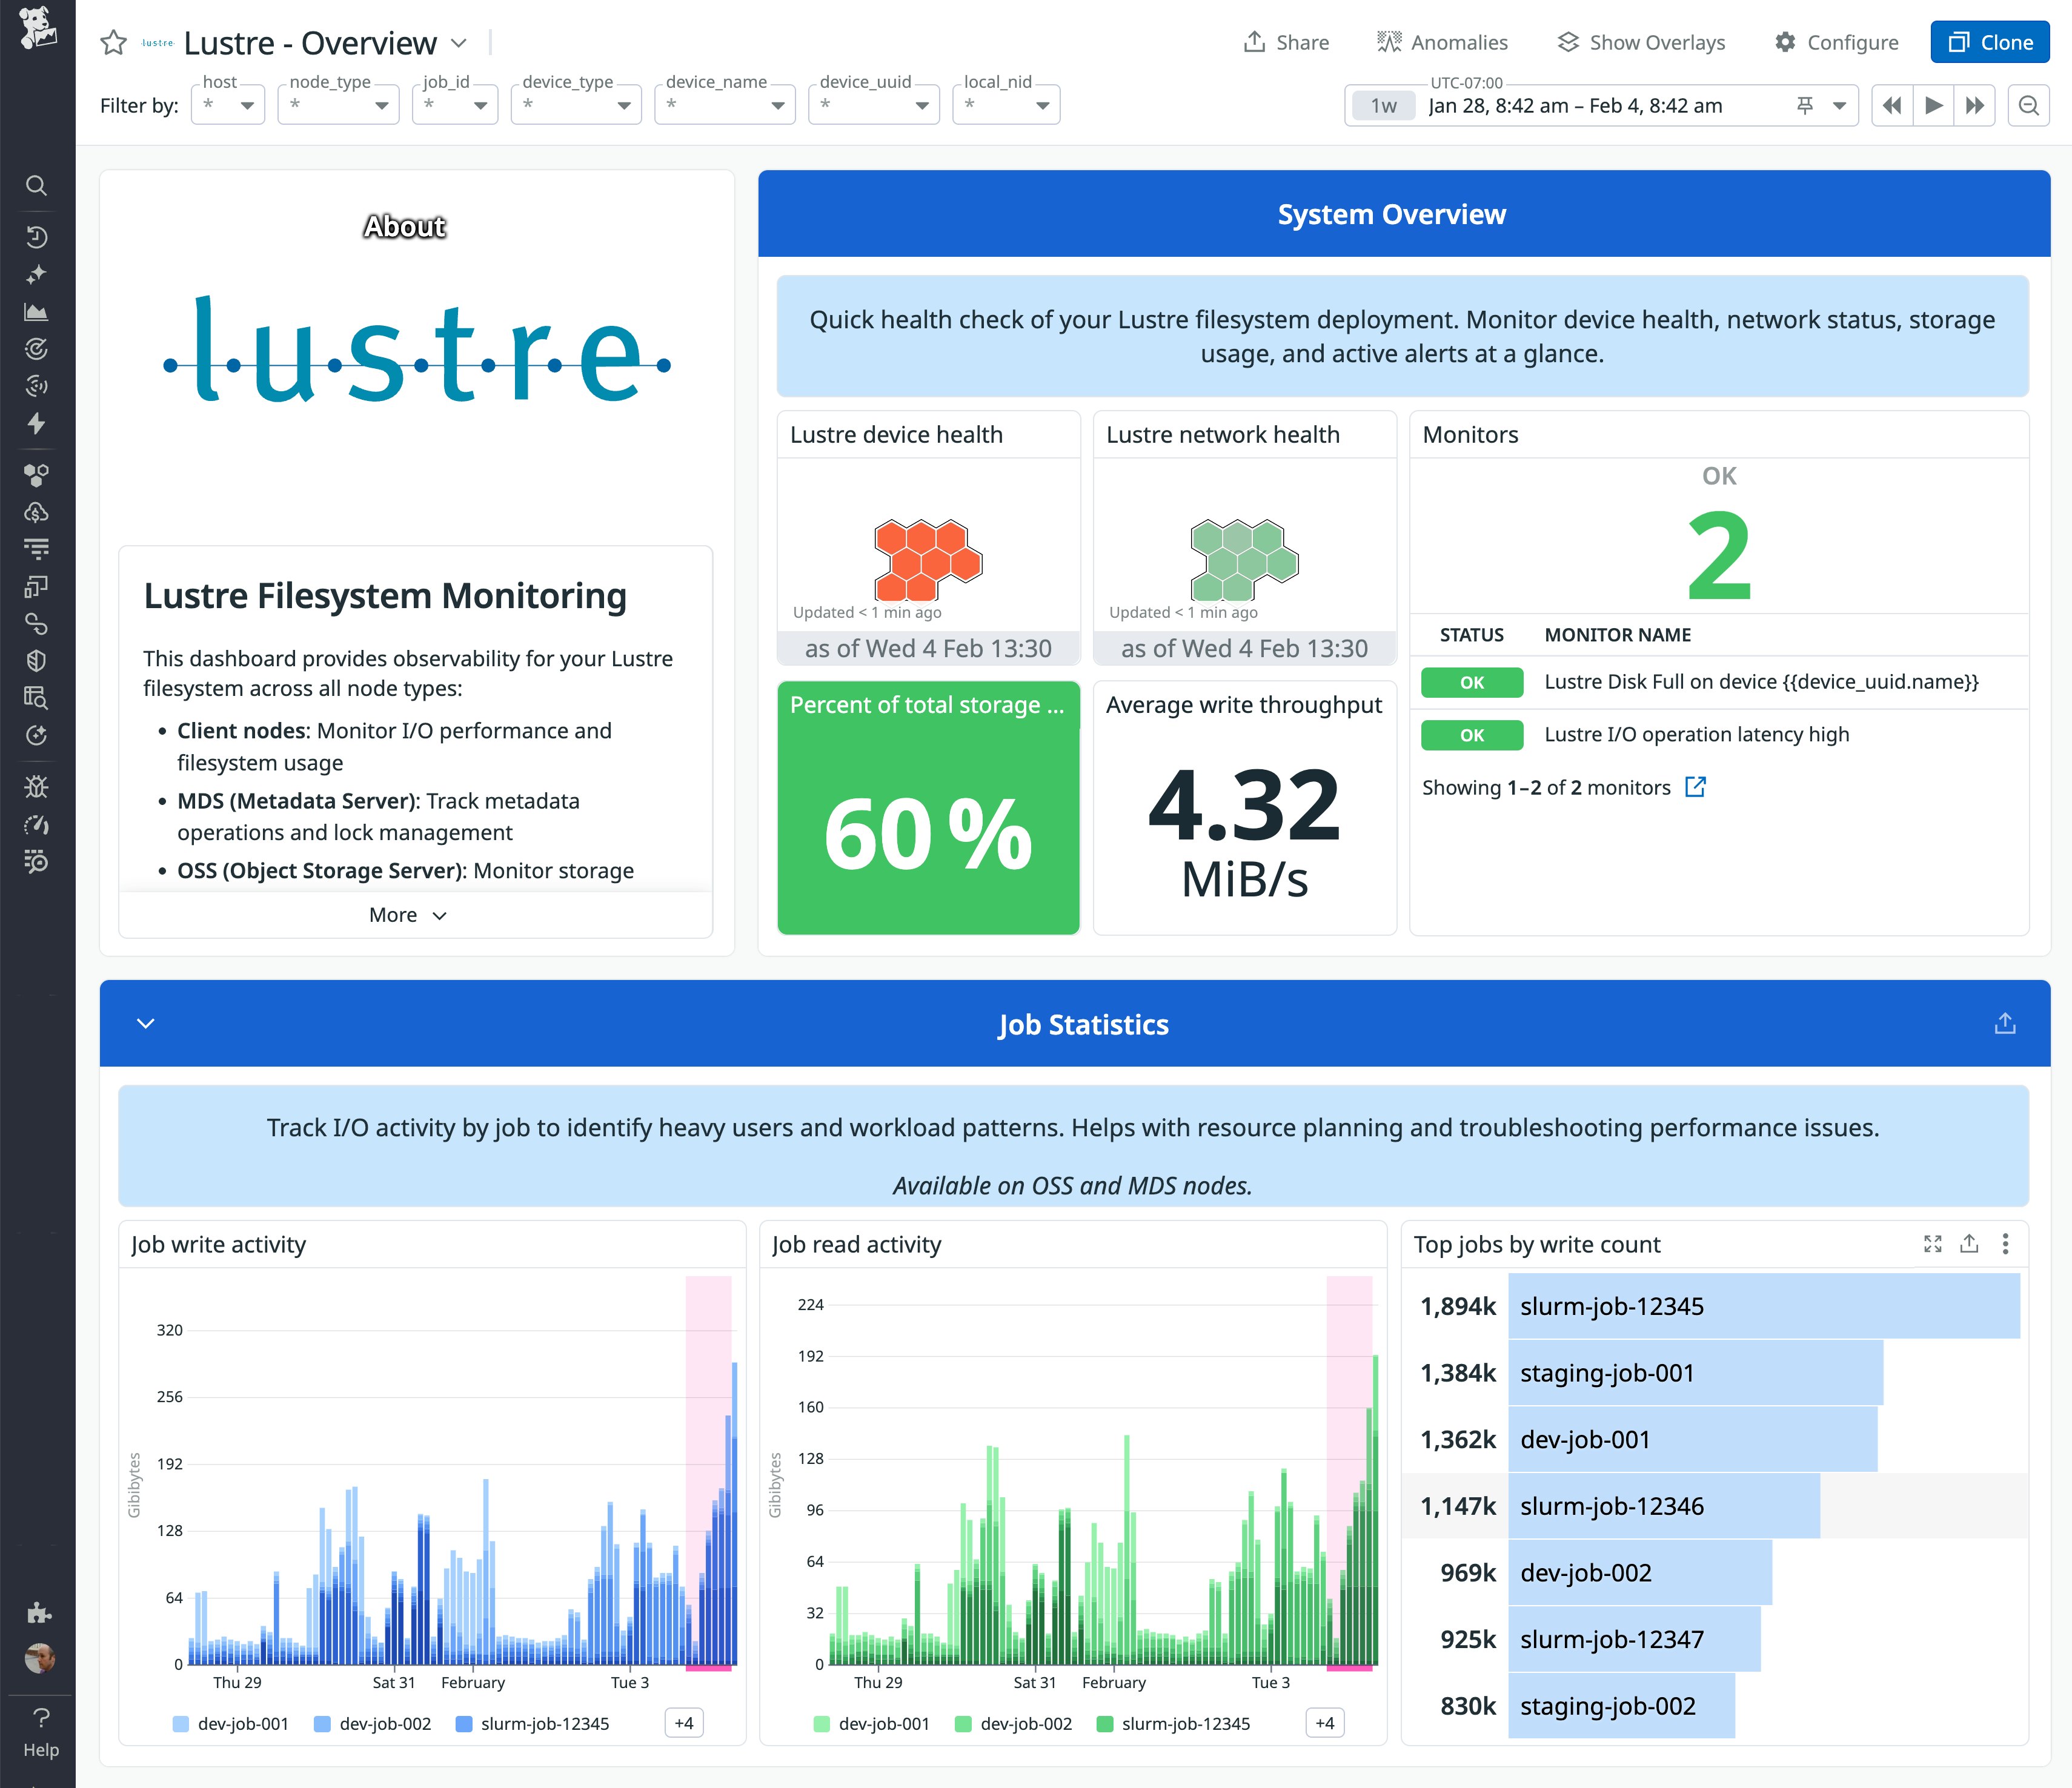Collapse the Job Statistics section
The height and width of the screenshot is (1788, 2072).
(145, 1023)
